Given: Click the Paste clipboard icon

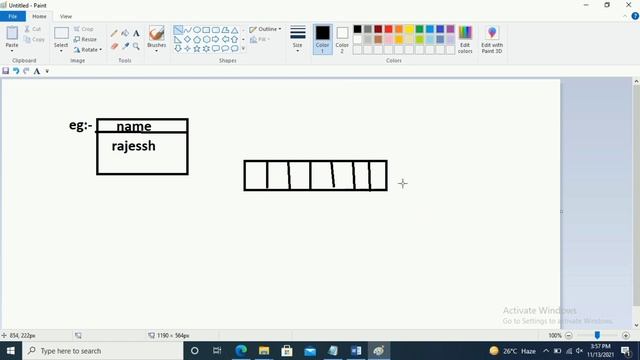Looking at the screenshot, I should click(x=12, y=33).
